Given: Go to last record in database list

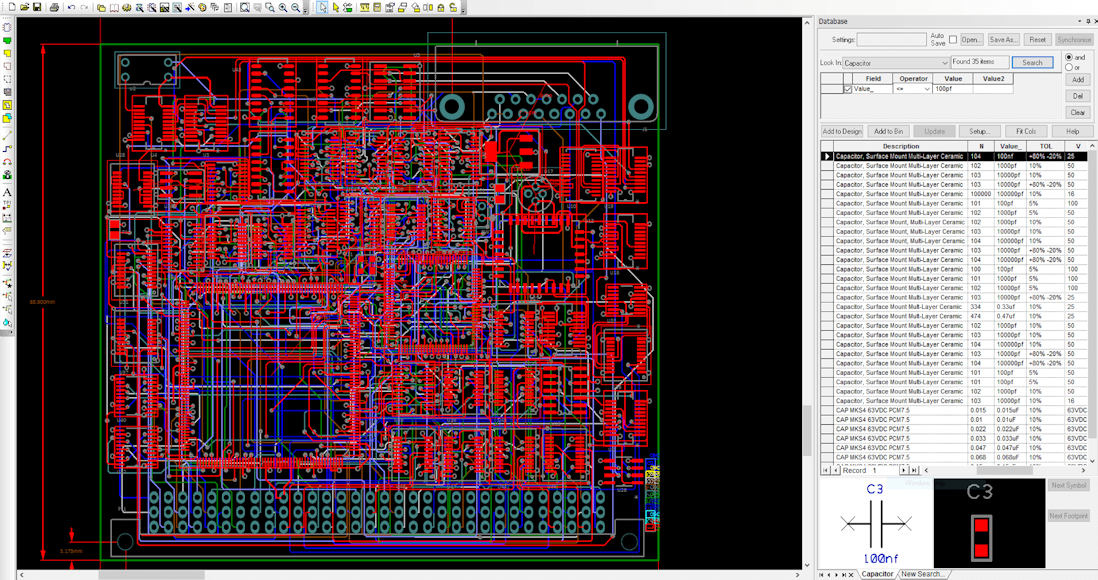Looking at the screenshot, I should coord(914,470).
